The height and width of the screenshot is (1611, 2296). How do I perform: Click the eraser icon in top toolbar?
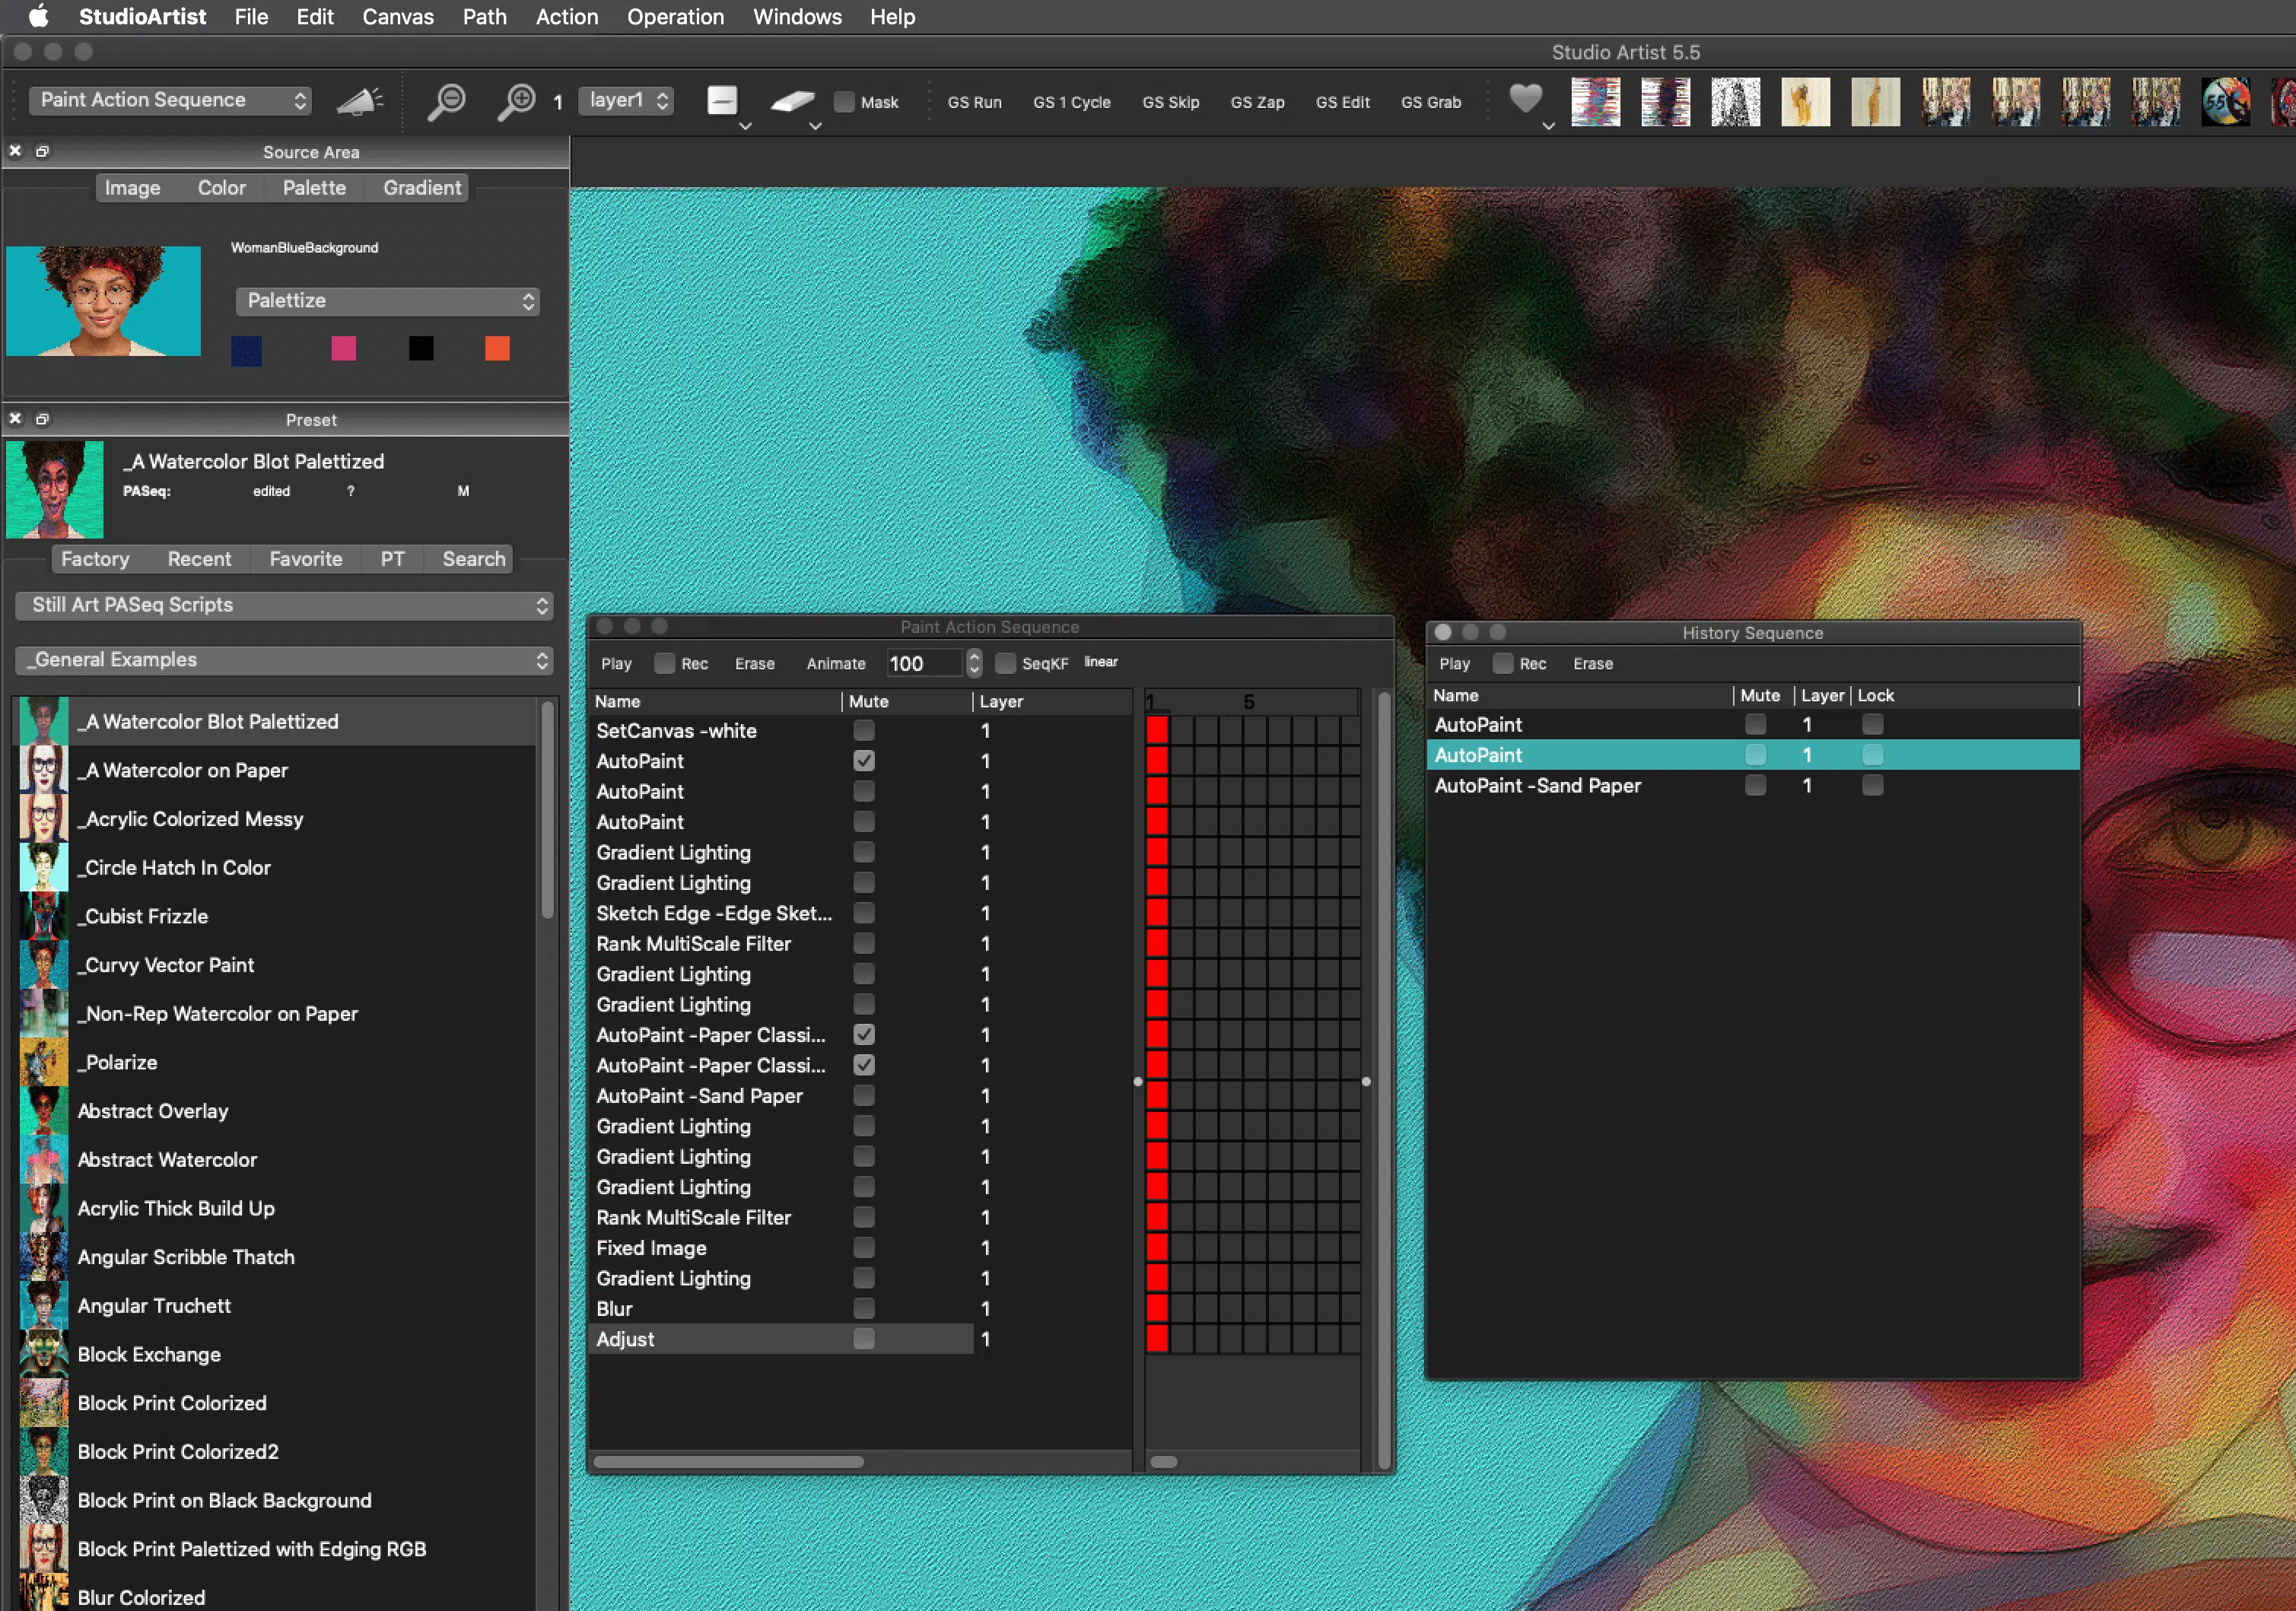click(792, 100)
